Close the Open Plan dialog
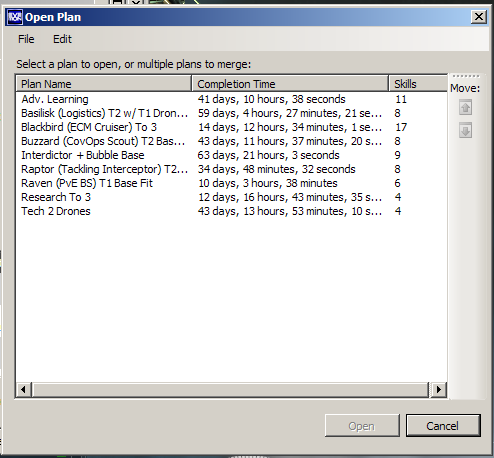The image size is (494, 458). point(479,17)
